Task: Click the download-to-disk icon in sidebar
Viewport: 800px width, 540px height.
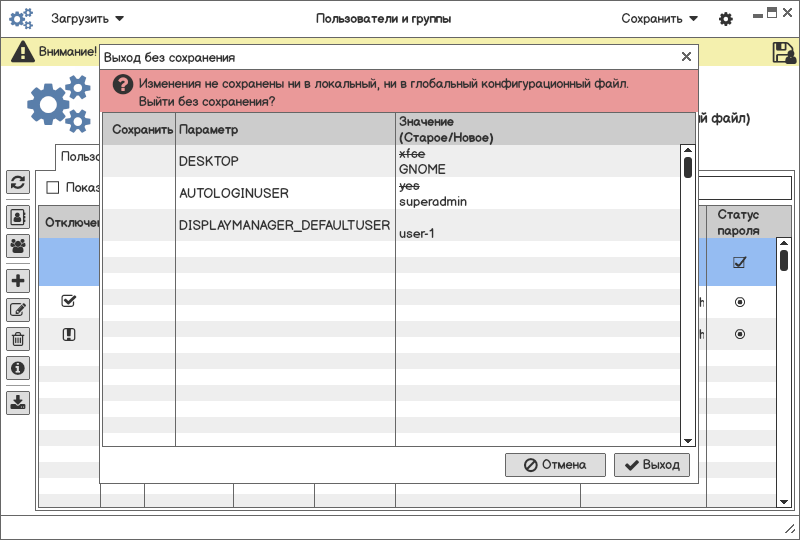Action: coord(18,403)
